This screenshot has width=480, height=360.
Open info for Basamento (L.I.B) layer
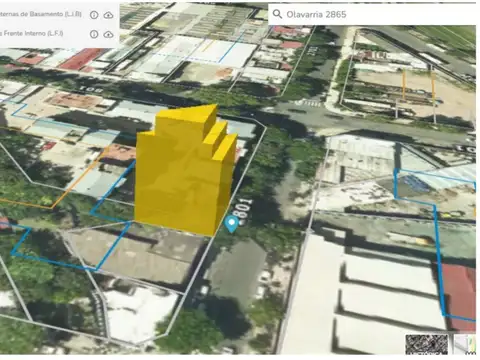[94, 15]
